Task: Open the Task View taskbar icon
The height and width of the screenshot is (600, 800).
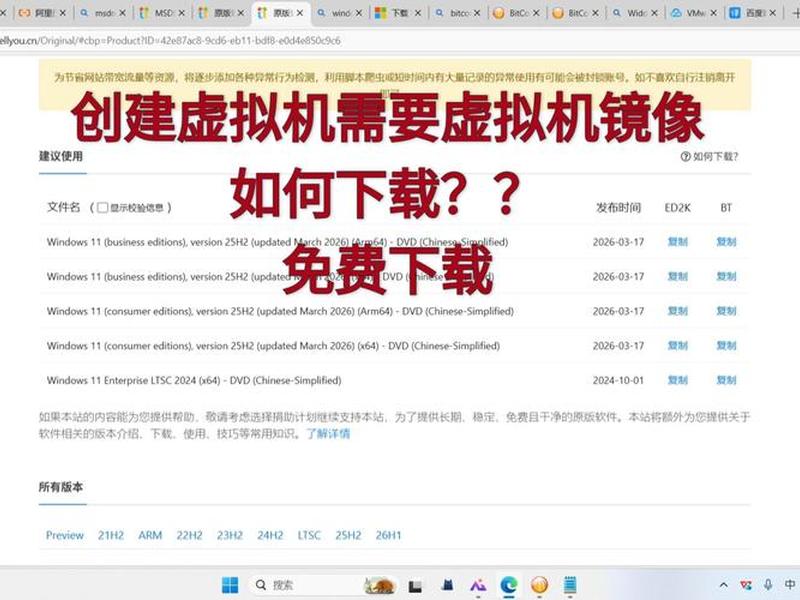Action: point(415,586)
